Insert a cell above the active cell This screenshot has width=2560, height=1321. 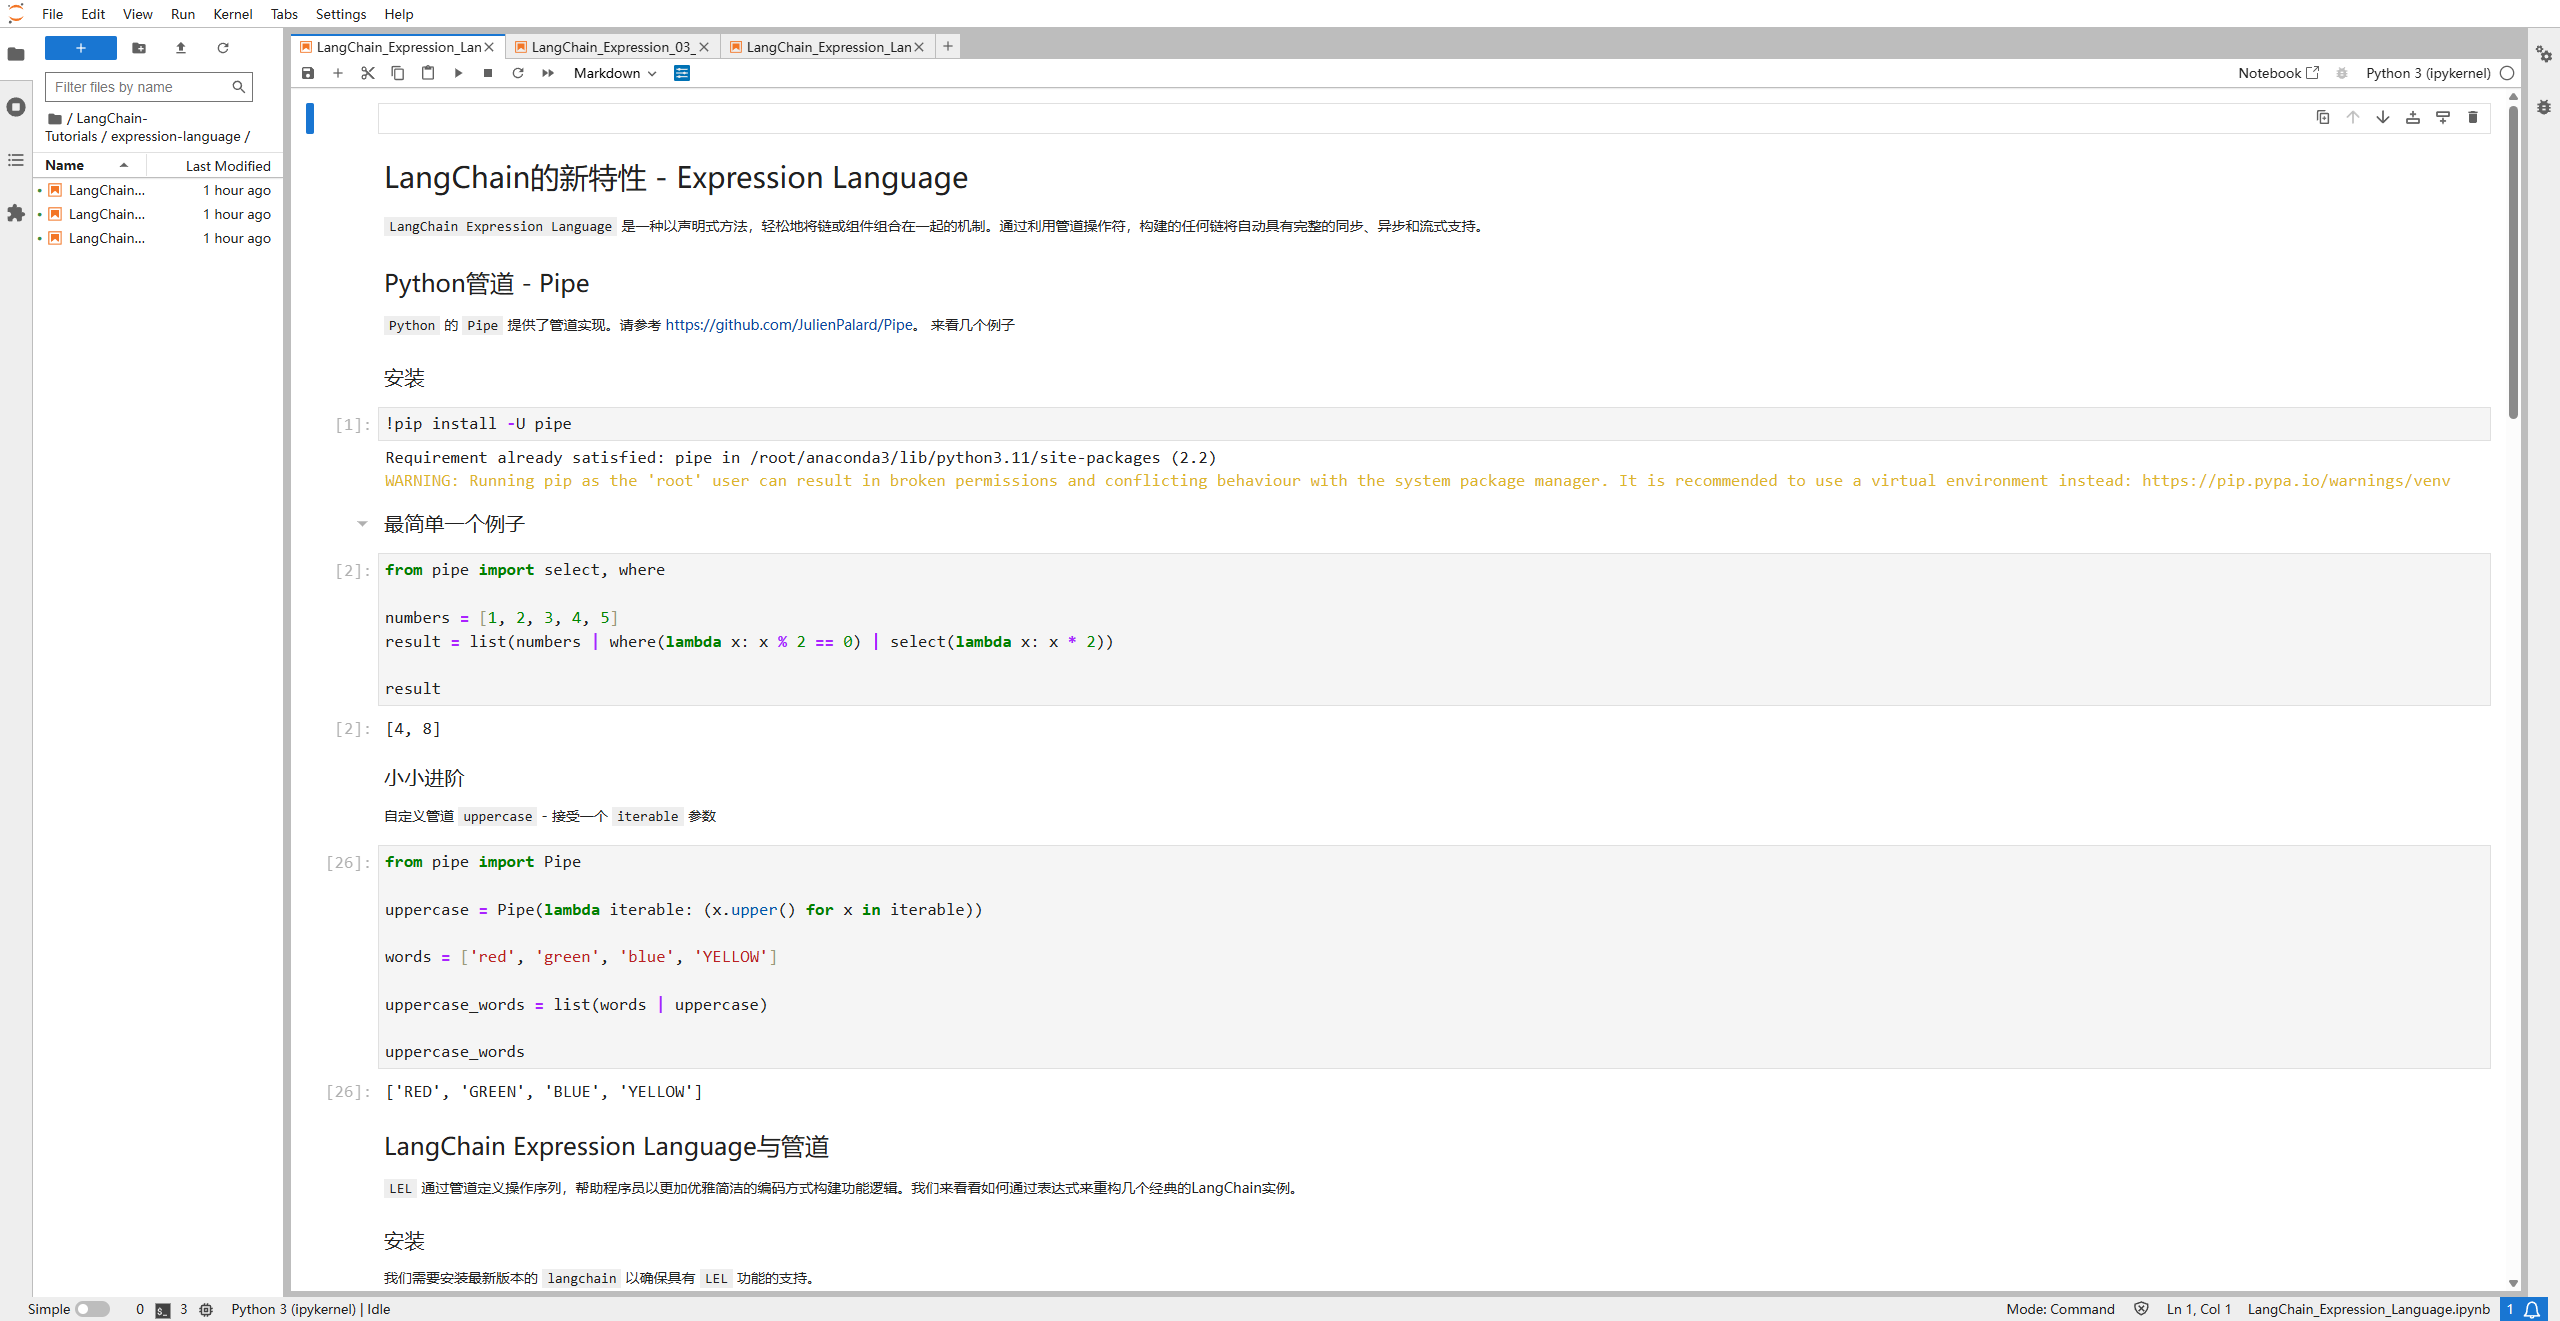click(x=2413, y=117)
